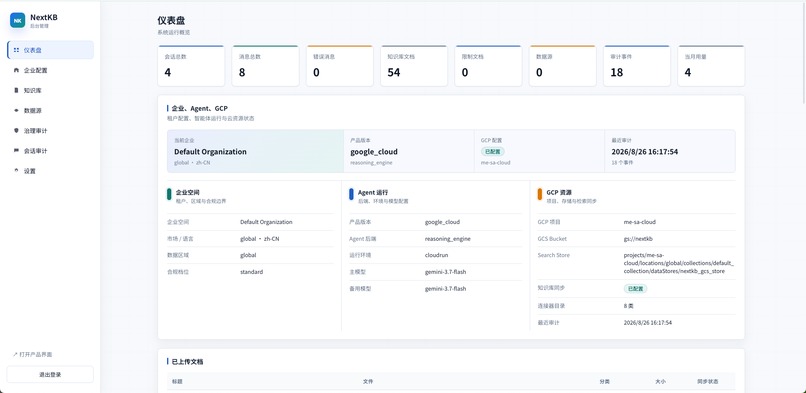Click the 退出登录 button
The image size is (806, 393).
point(50,375)
